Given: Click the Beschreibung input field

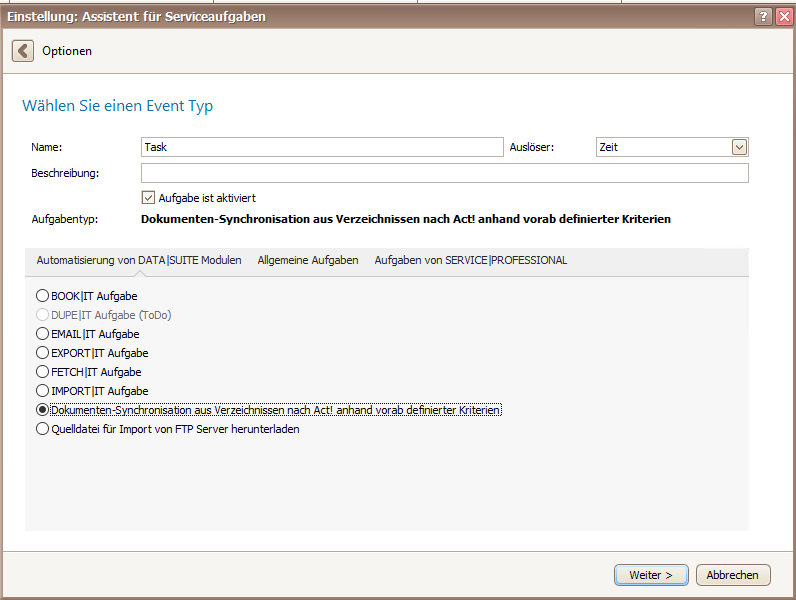Looking at the screenshot, I should (445, 173).
